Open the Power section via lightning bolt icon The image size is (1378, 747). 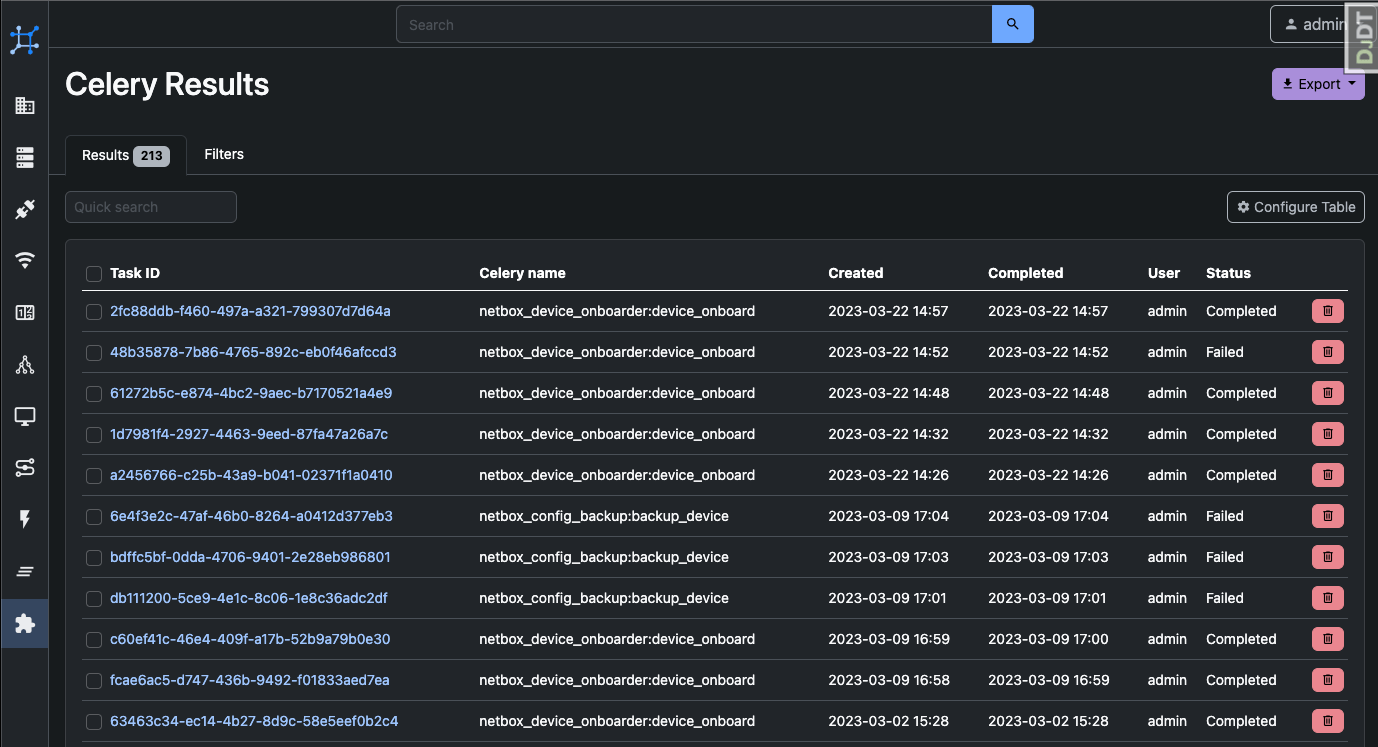[25, 519]
